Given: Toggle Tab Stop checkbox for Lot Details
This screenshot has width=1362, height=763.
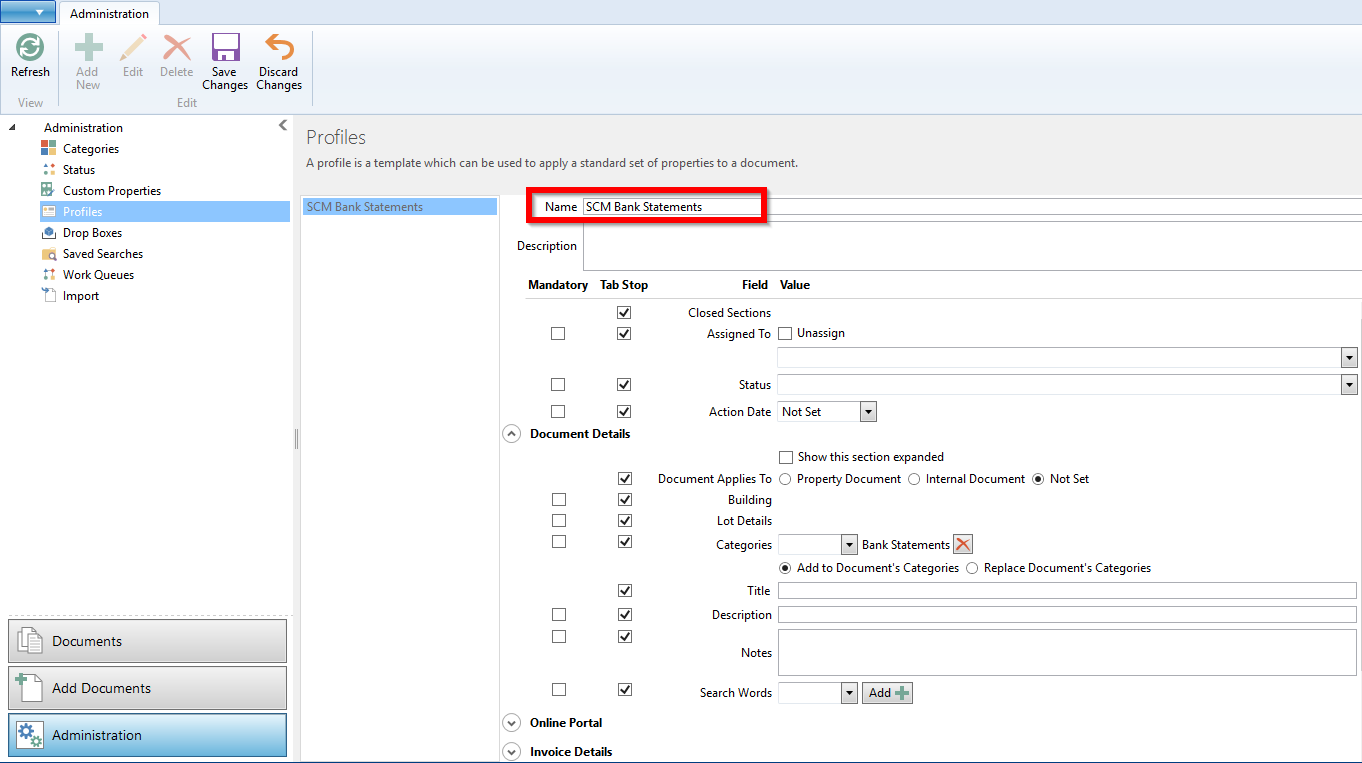Looking at the screenshot, I should (625, 521).
